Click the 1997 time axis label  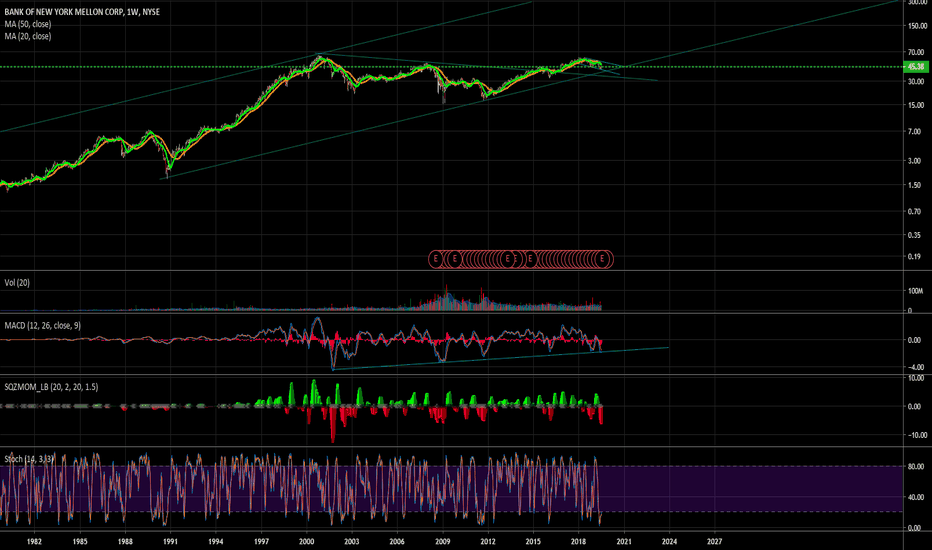261,542
